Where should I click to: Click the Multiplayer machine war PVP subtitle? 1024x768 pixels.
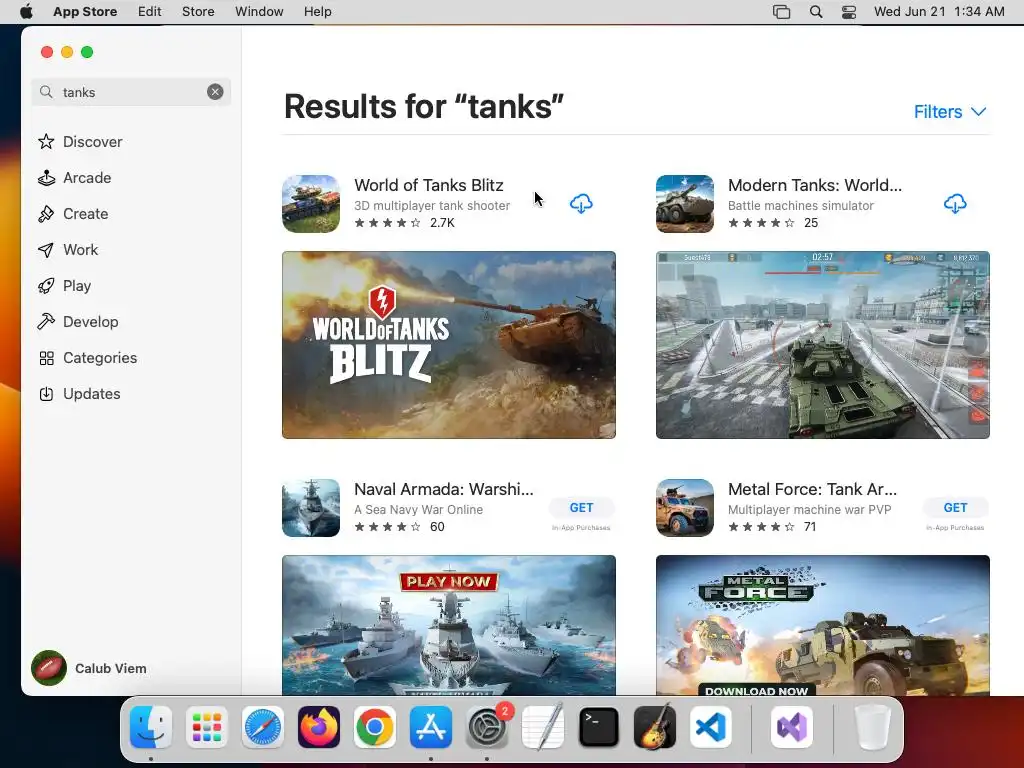click(809, 509)
